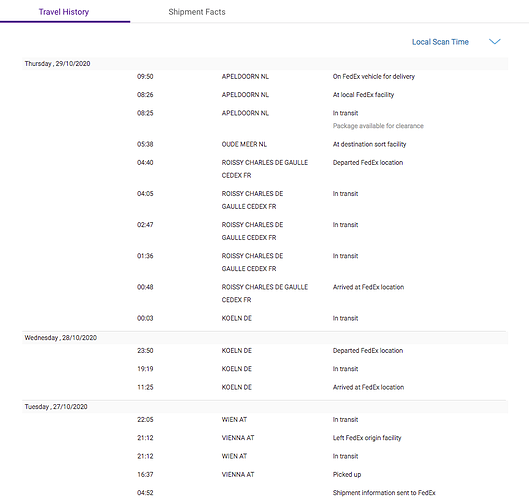Click the 04:52 time entry
Viewport: 529px width, 500px height.
tap(145, 493)
